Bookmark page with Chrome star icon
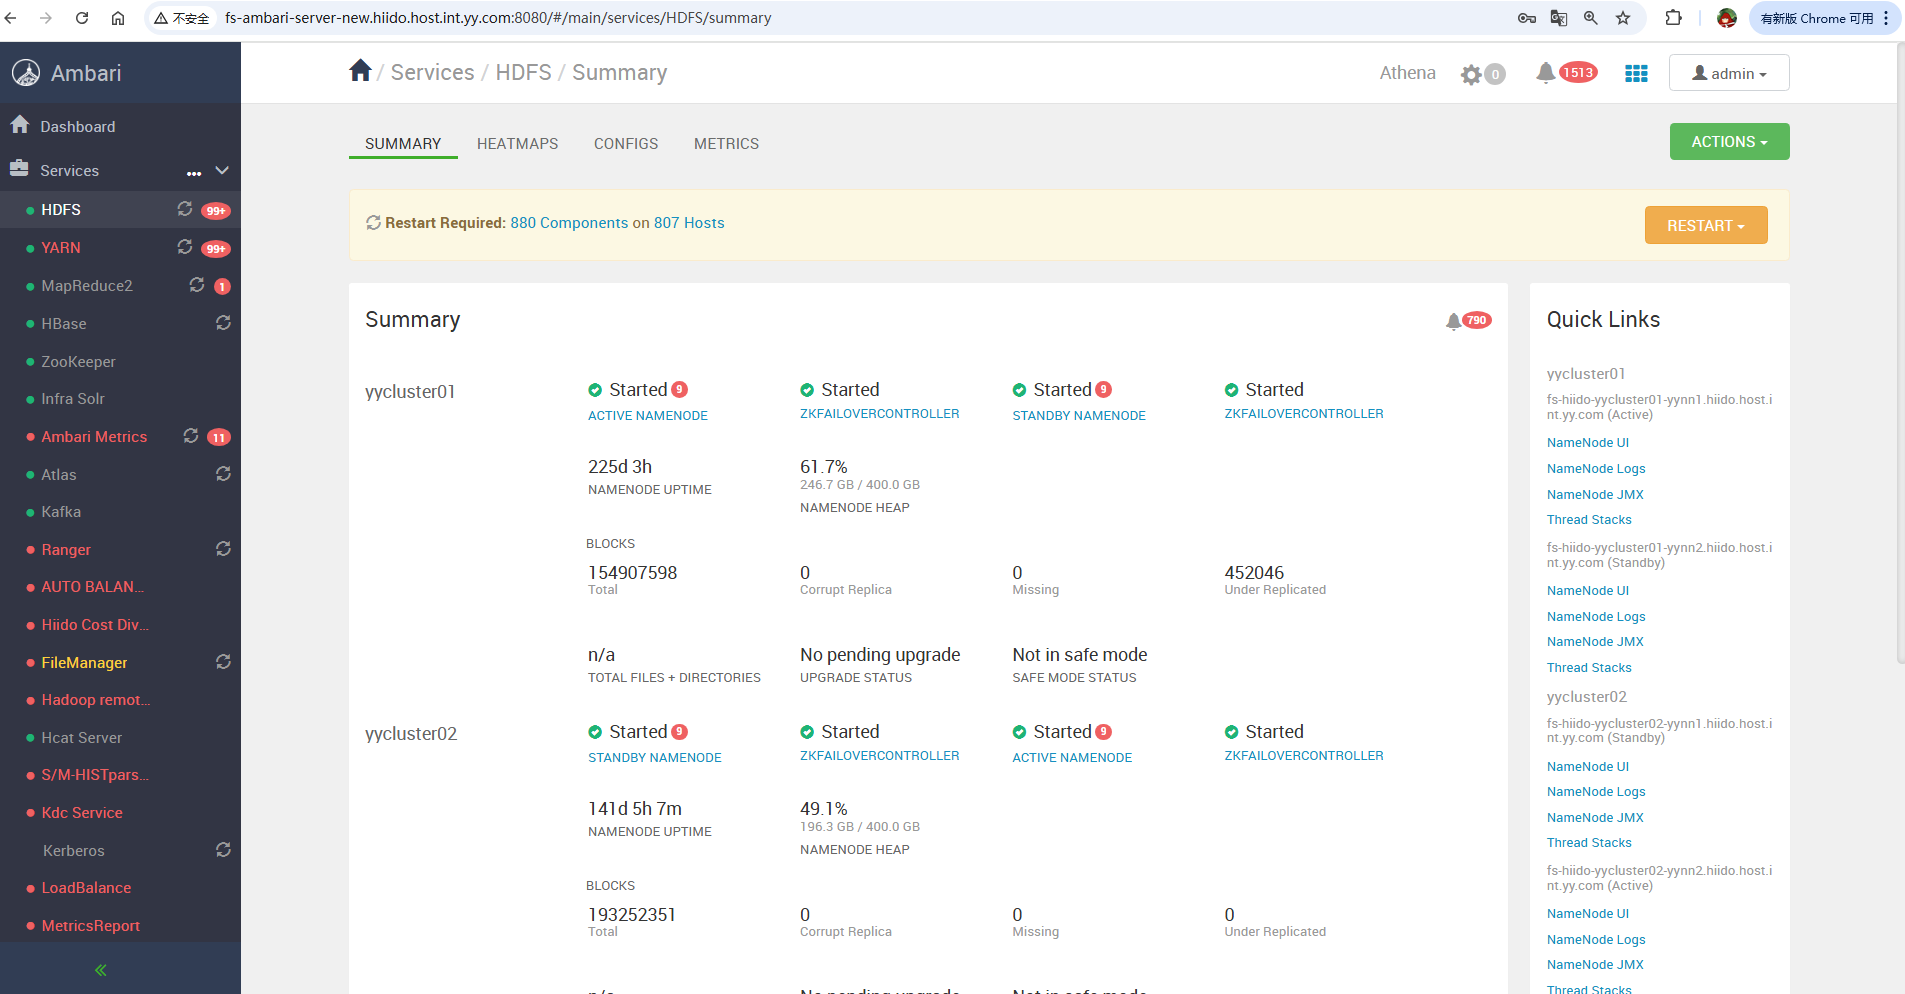This screenshot has height=994, width=1905. tap(1623, 18)
